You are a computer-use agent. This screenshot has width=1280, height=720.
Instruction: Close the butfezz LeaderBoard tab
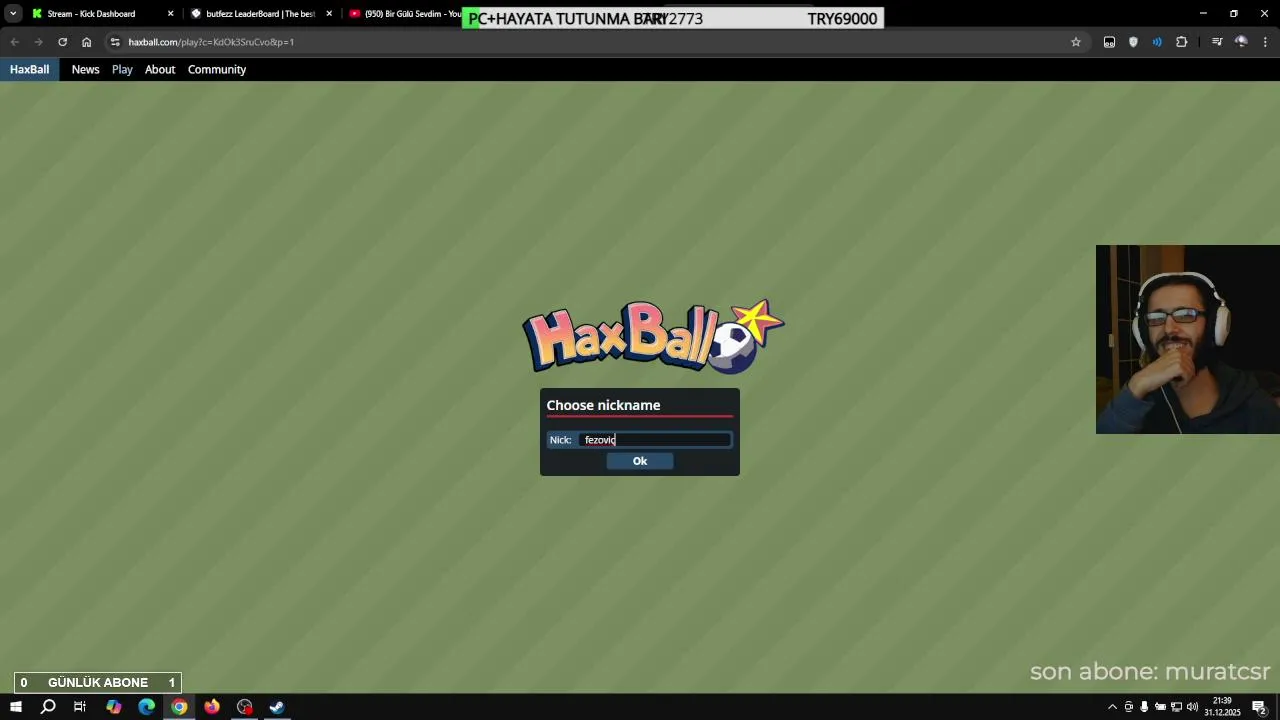[329, 14]
